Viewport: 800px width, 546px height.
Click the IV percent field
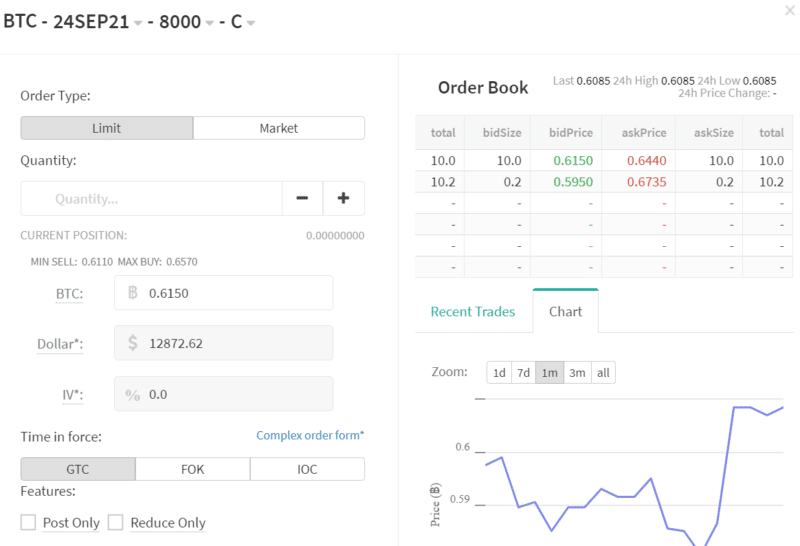pyautogui.click(x=223, y=394)
